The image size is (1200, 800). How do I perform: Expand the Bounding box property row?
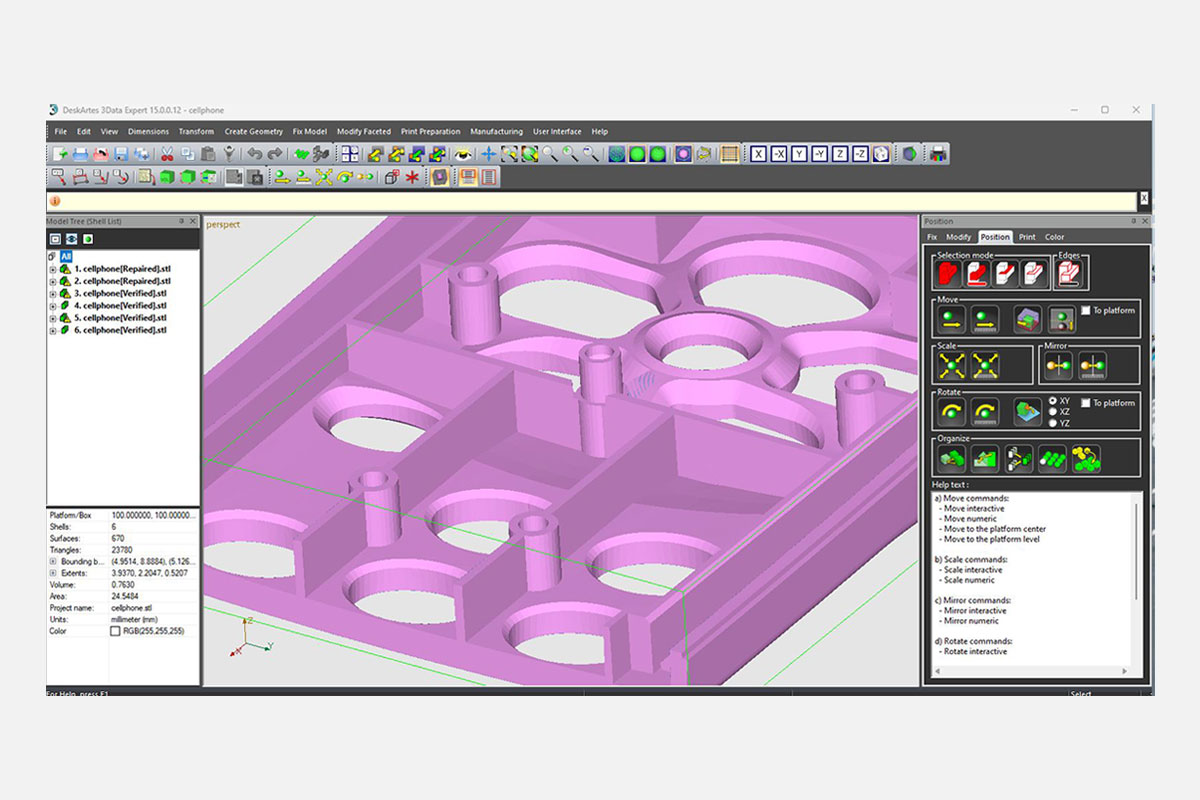point(52,561)
